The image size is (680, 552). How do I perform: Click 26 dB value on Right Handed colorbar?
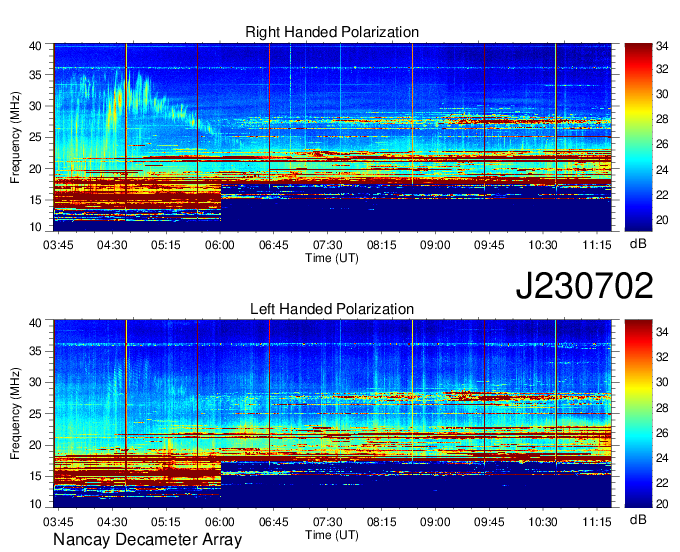click(662, 144)
